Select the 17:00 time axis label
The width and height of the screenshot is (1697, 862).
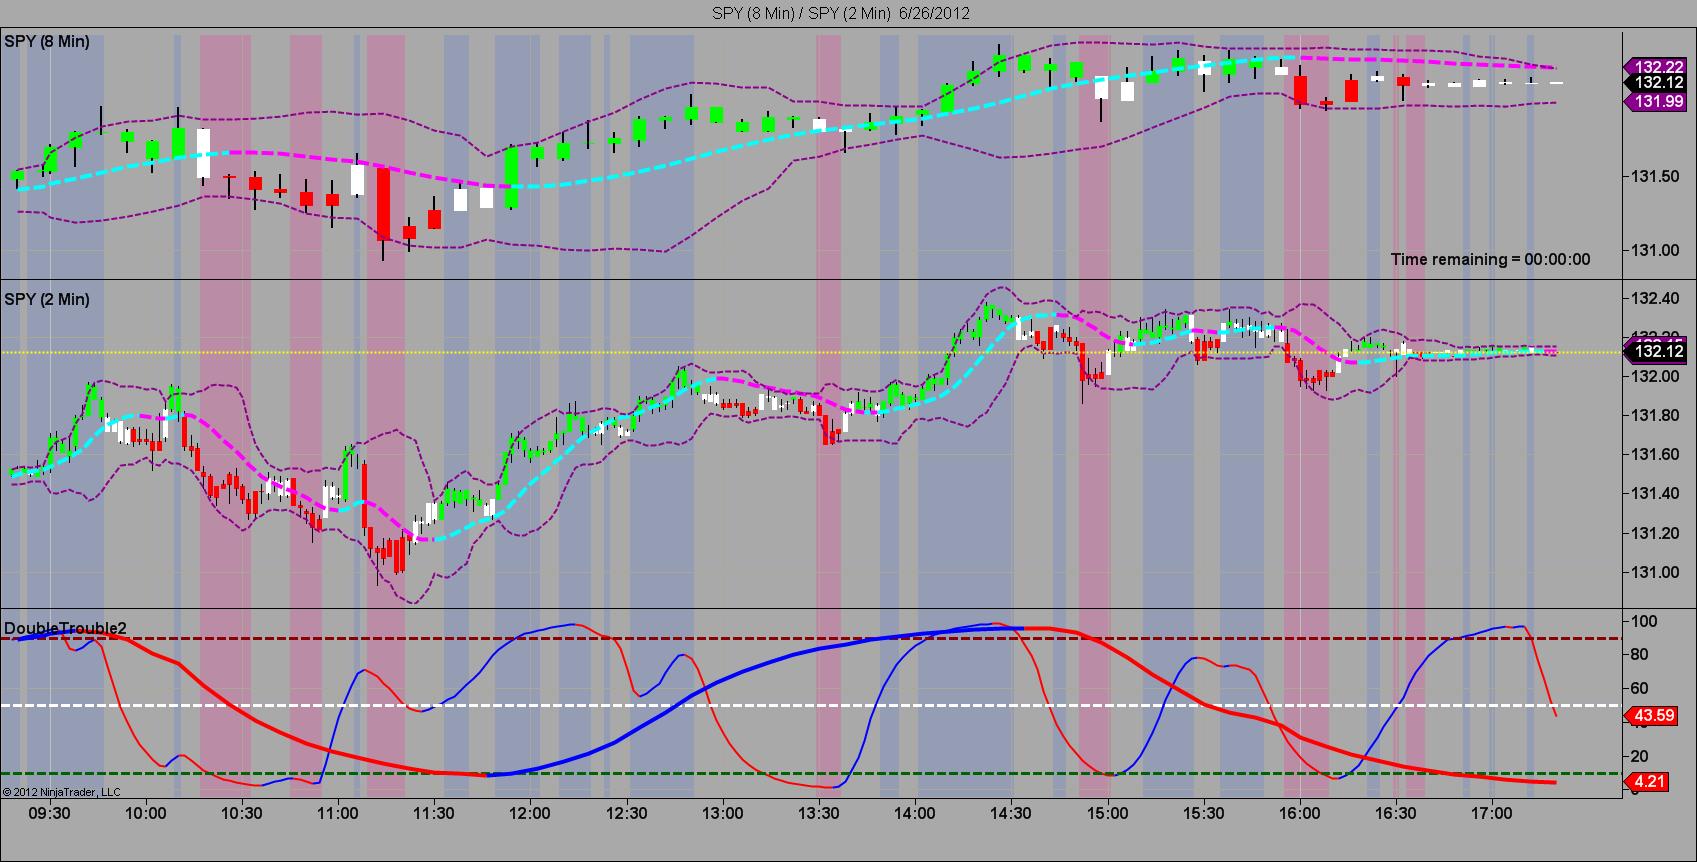pos(1491,813)
